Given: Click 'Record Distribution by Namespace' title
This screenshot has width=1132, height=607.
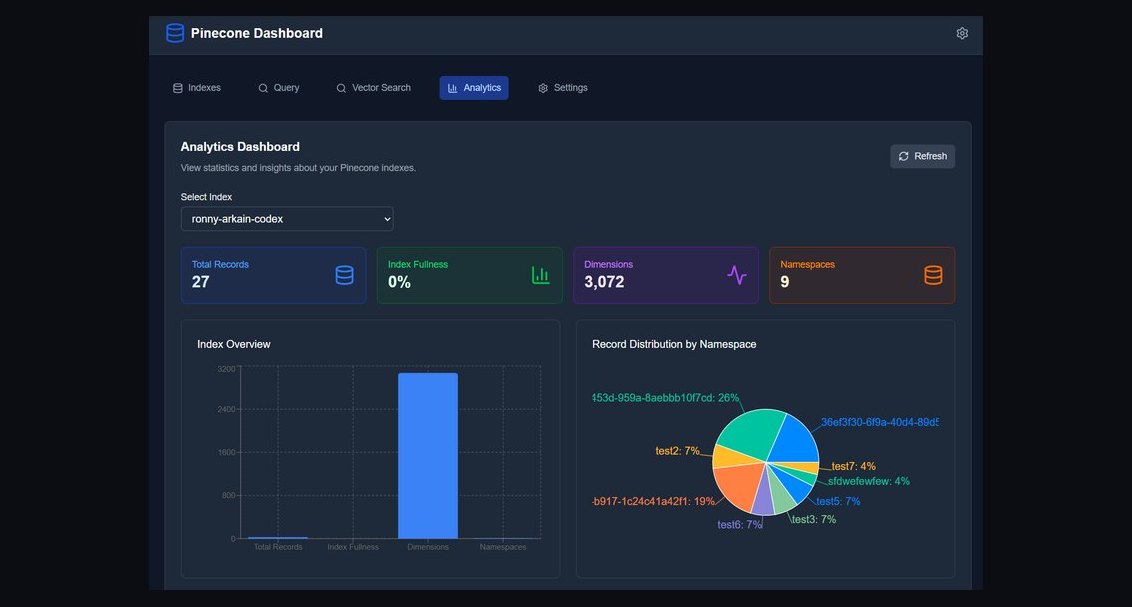Looking at the screenshot, I should pos(674,344).
